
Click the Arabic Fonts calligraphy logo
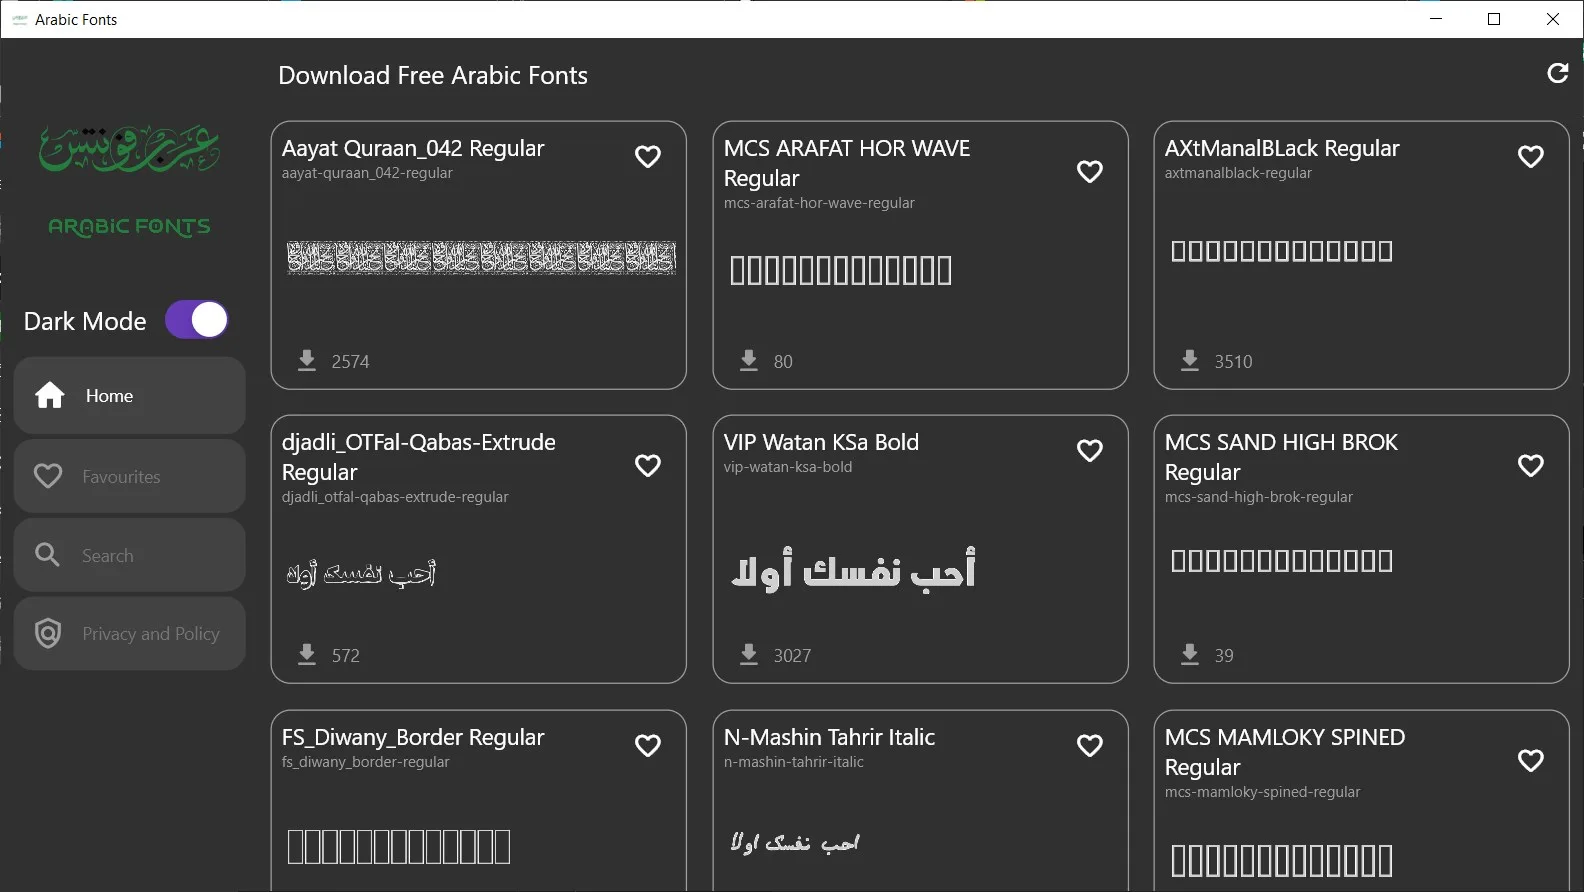[x=129, y=148]
